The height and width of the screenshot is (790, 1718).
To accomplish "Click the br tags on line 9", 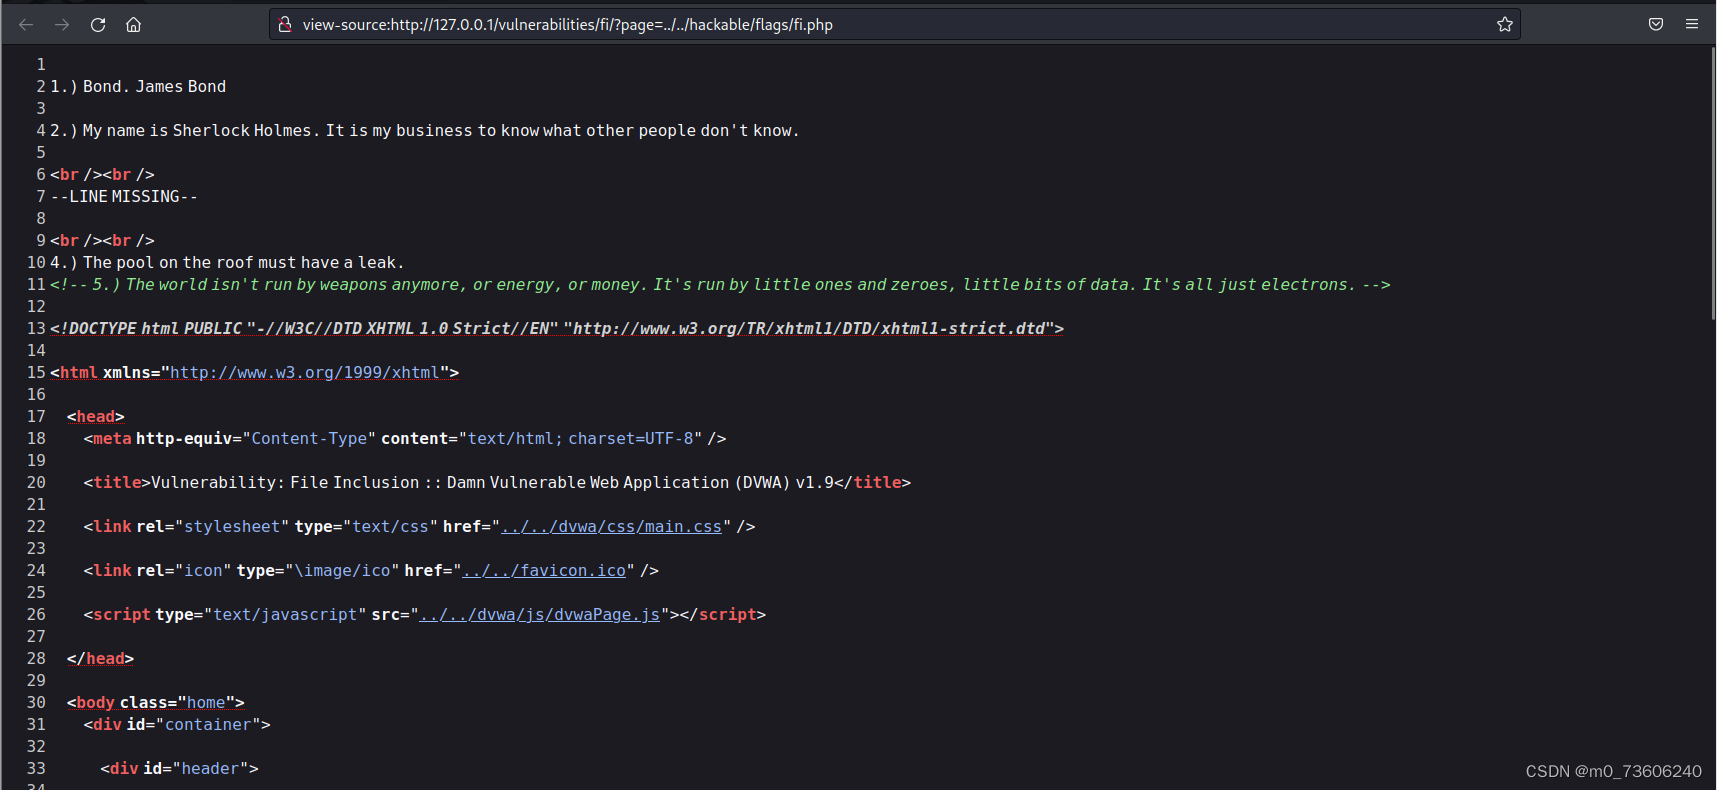I will pos(102,240).
